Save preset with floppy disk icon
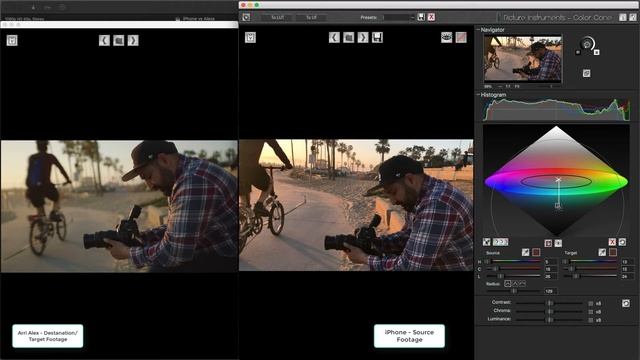The height and width of the screenshot is (360, 640). (x=421, y=17)
